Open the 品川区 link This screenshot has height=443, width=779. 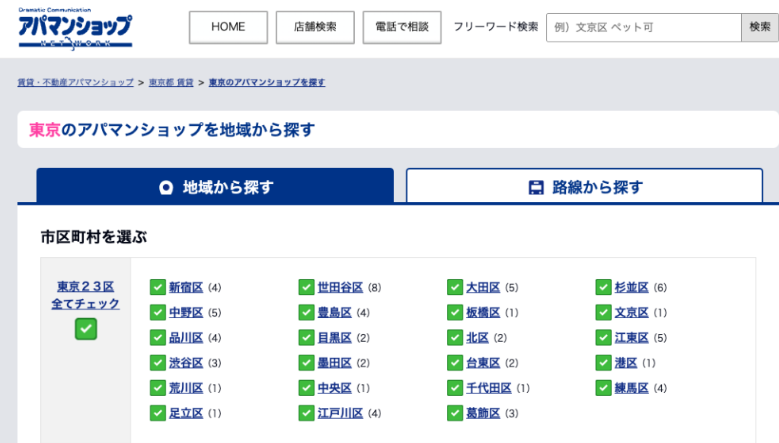186,338
